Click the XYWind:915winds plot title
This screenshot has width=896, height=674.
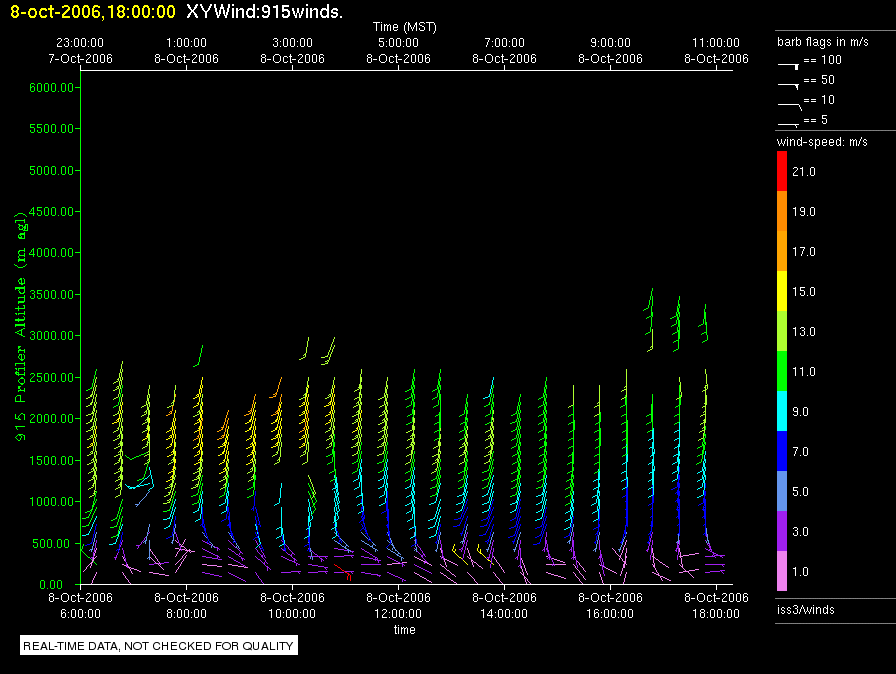pyautogui.click(x=264, y=12)
